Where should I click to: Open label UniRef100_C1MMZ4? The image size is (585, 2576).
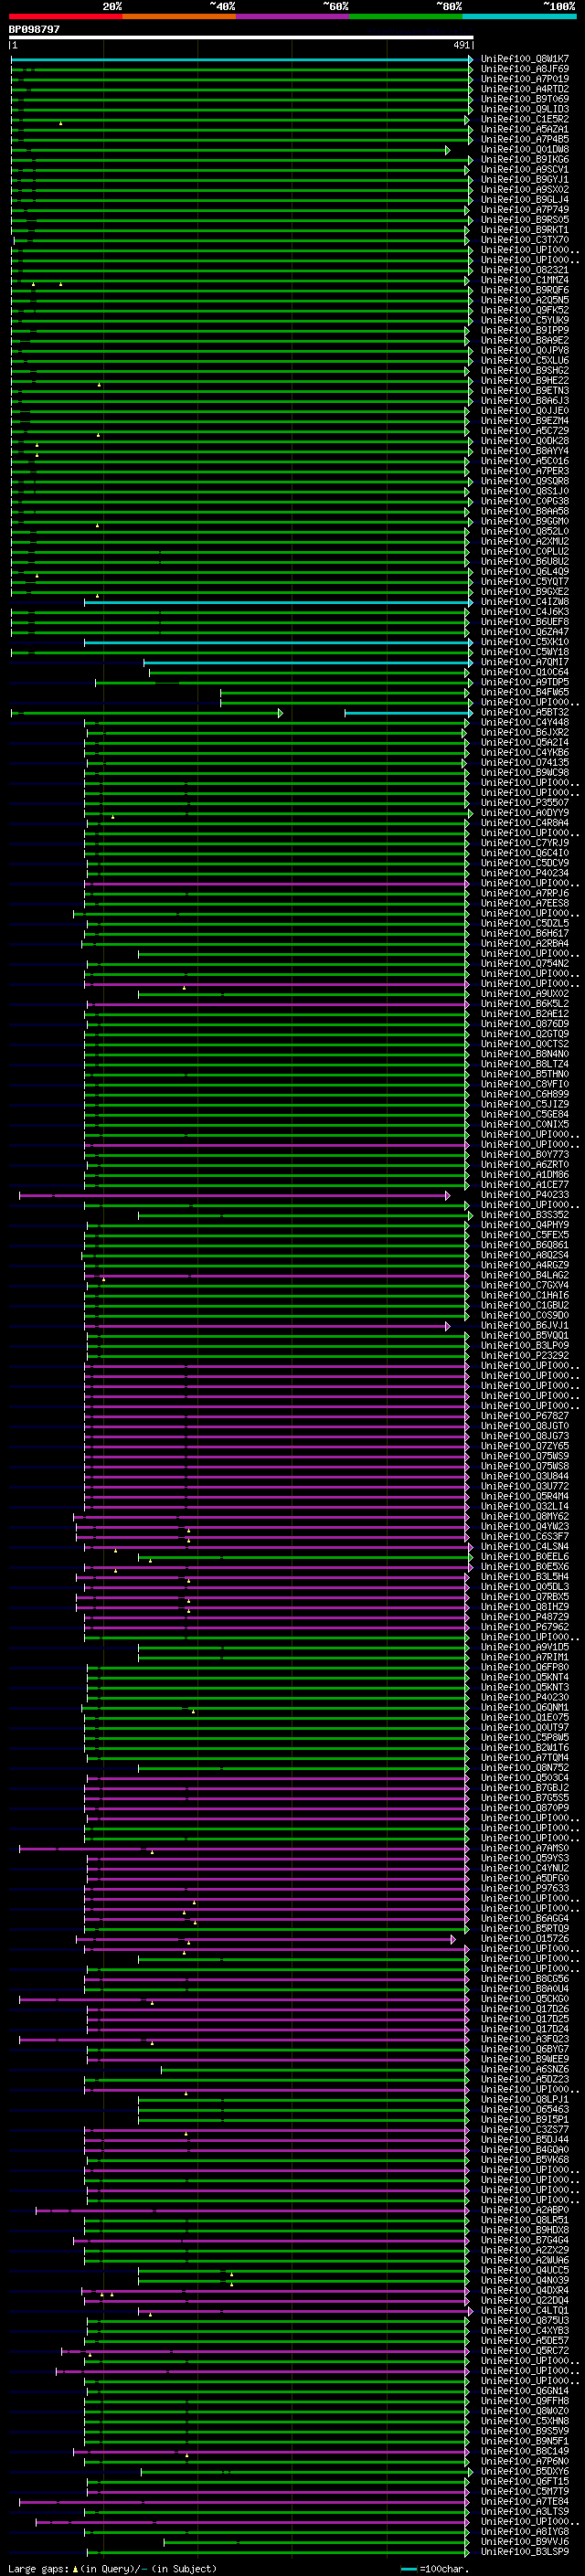pos(525,280)
